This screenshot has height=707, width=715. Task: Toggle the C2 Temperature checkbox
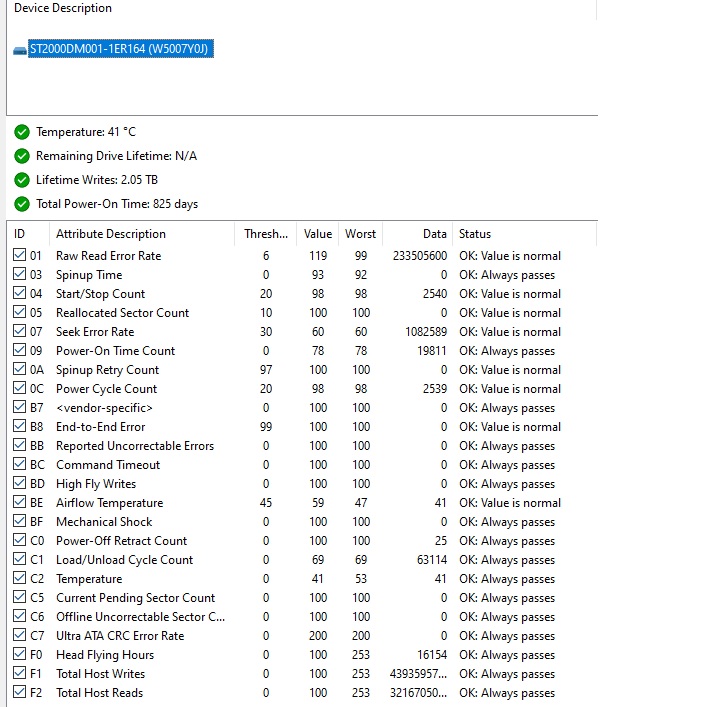[x=19, y=578]
